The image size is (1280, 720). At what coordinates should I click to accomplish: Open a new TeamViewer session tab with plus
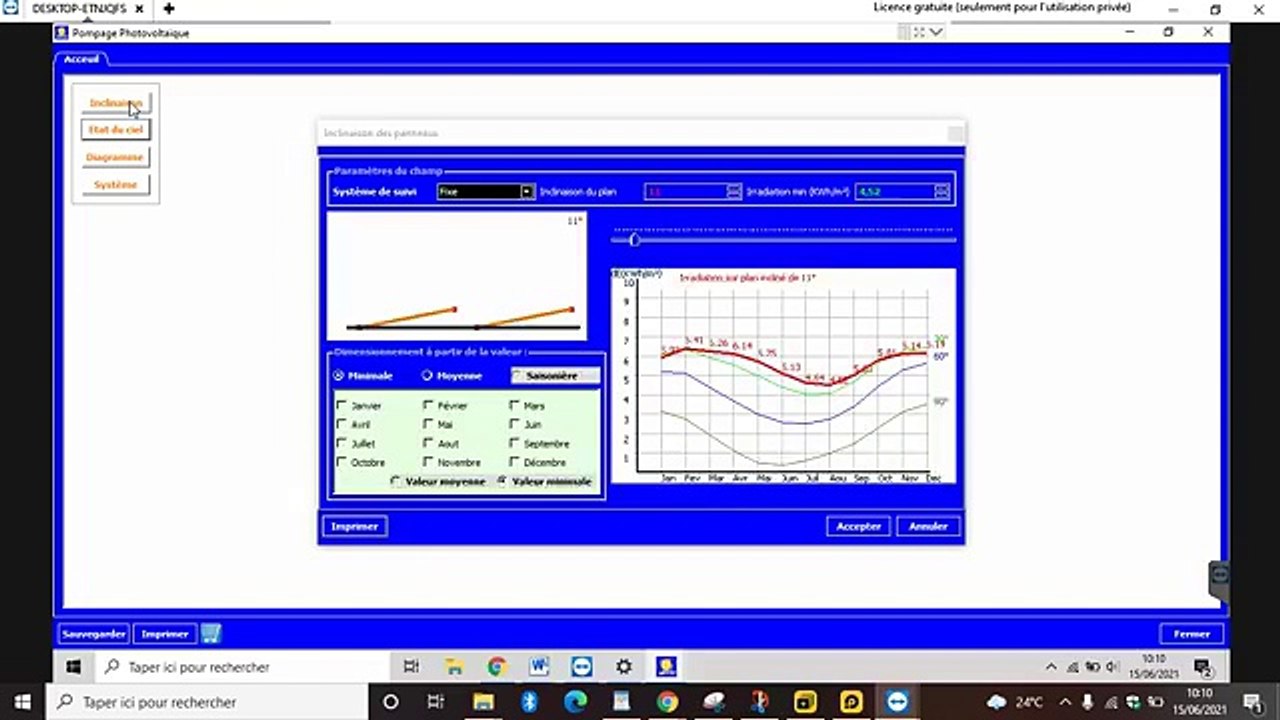pos(169,9)
